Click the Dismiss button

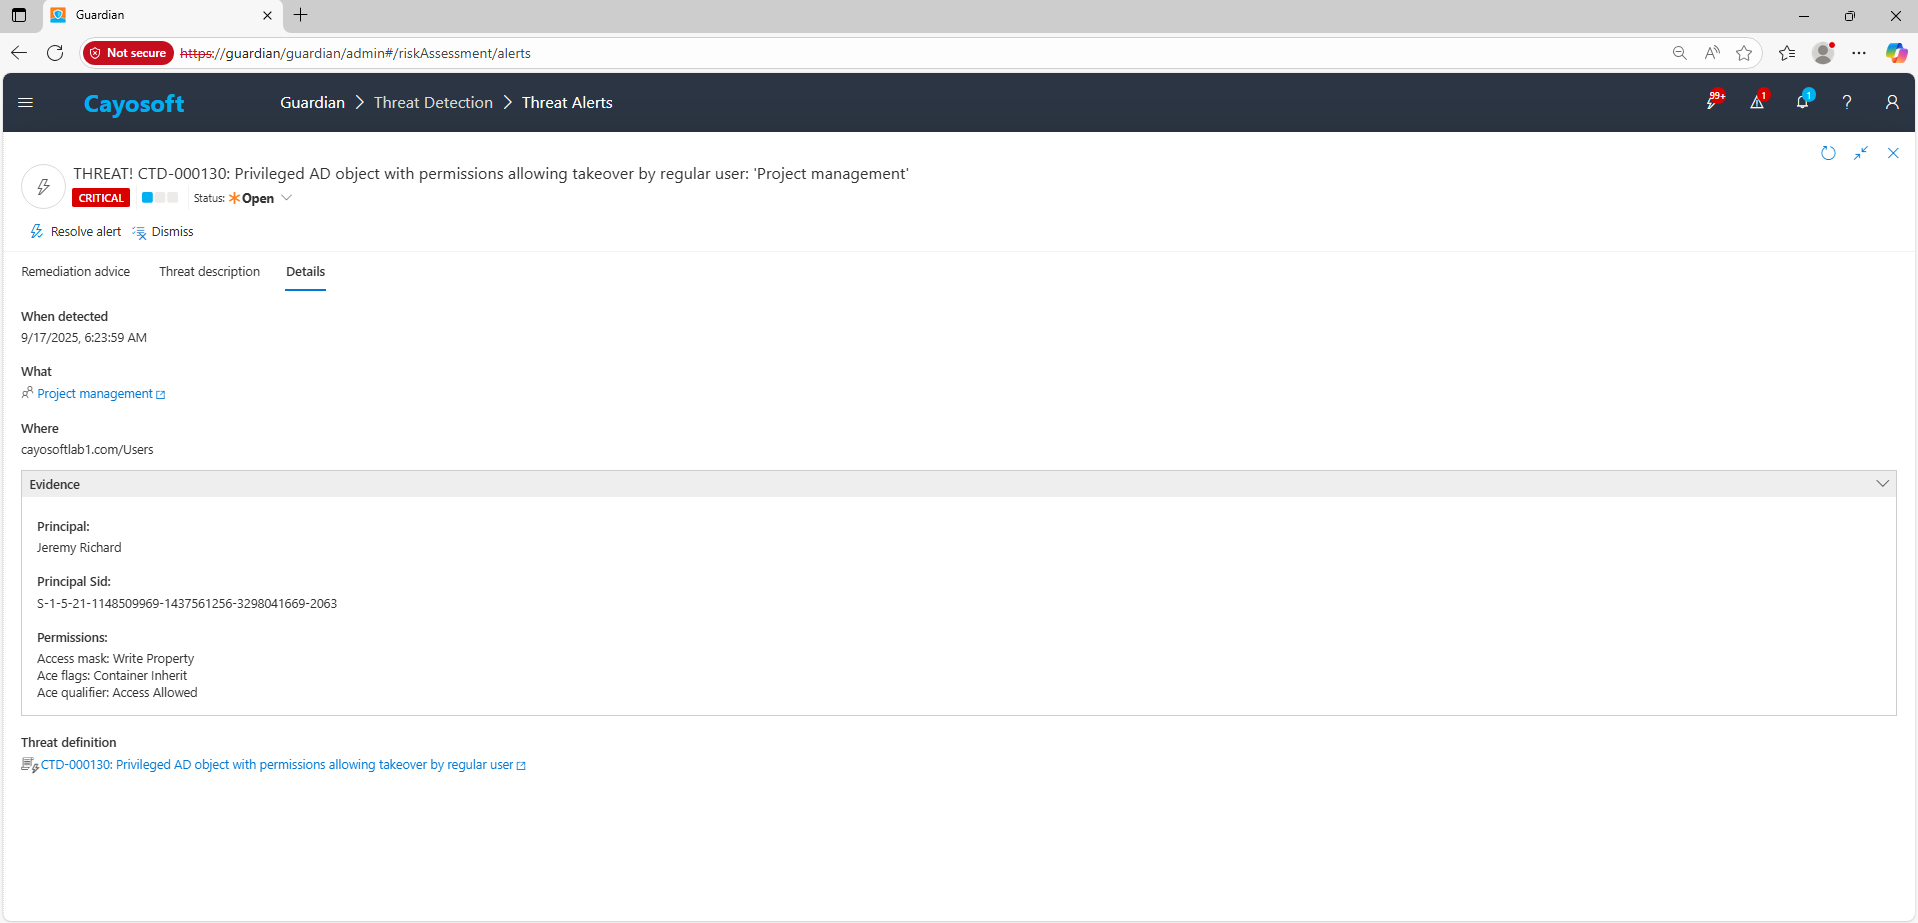tap(163, 232)
